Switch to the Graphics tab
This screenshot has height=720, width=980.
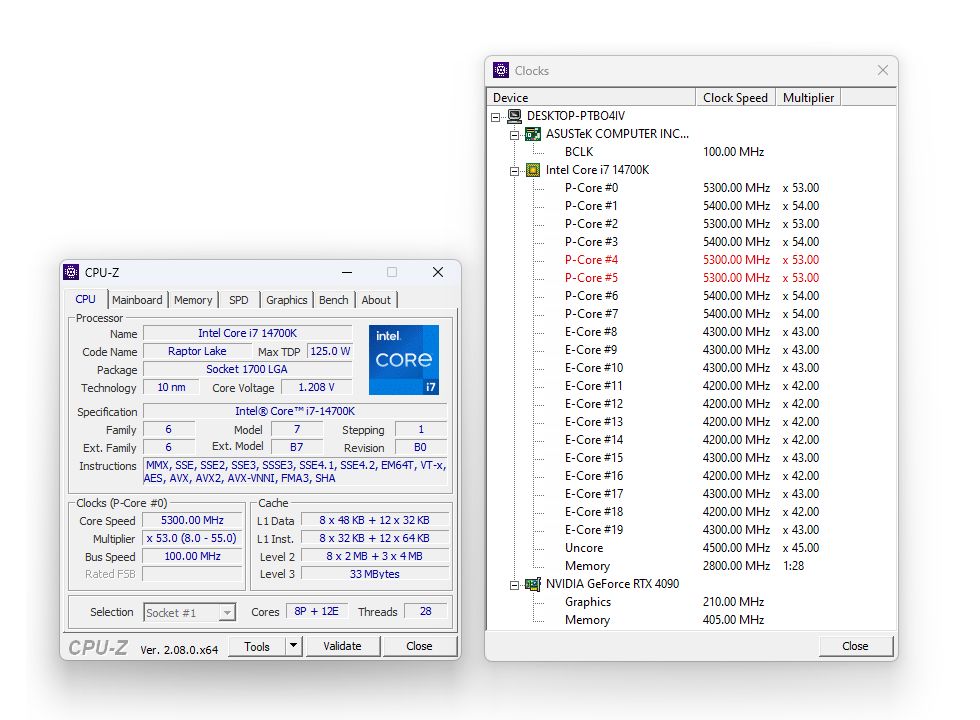[x=286, y=300]
